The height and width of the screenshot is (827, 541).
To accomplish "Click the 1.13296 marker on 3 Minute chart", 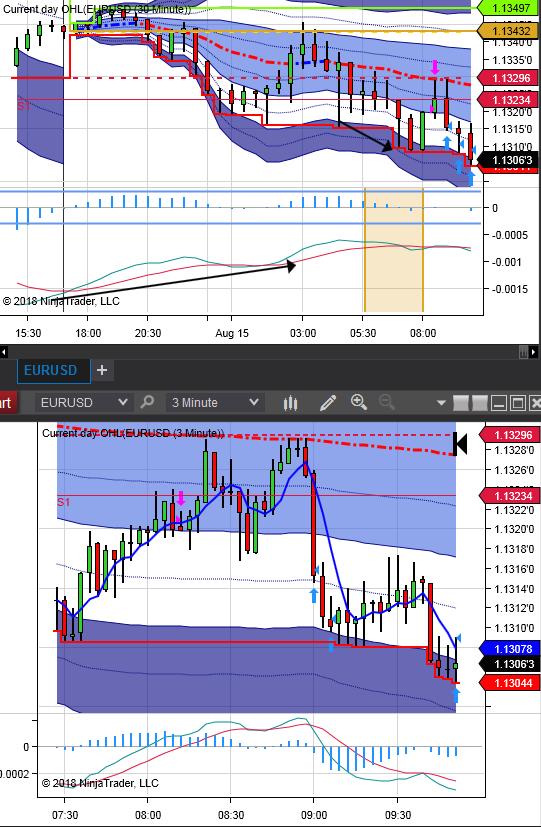I will tap(511, 435).
